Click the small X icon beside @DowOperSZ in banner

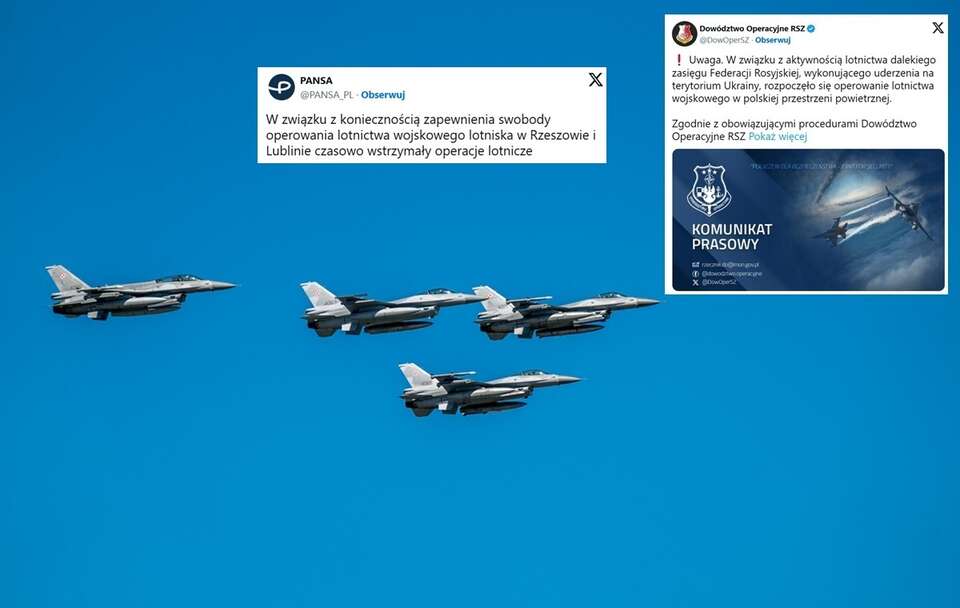click(696, 282)
